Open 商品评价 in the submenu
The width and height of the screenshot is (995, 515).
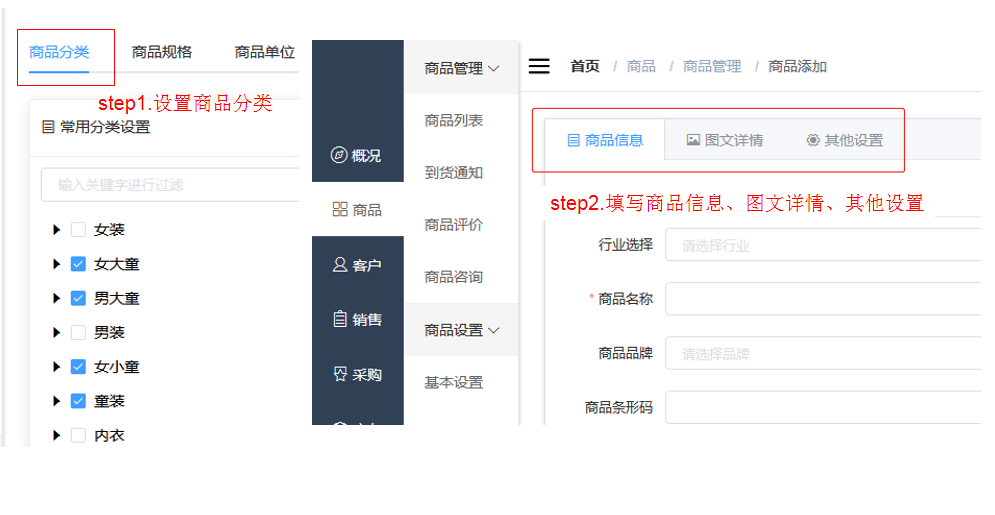[x=454, y=225]
